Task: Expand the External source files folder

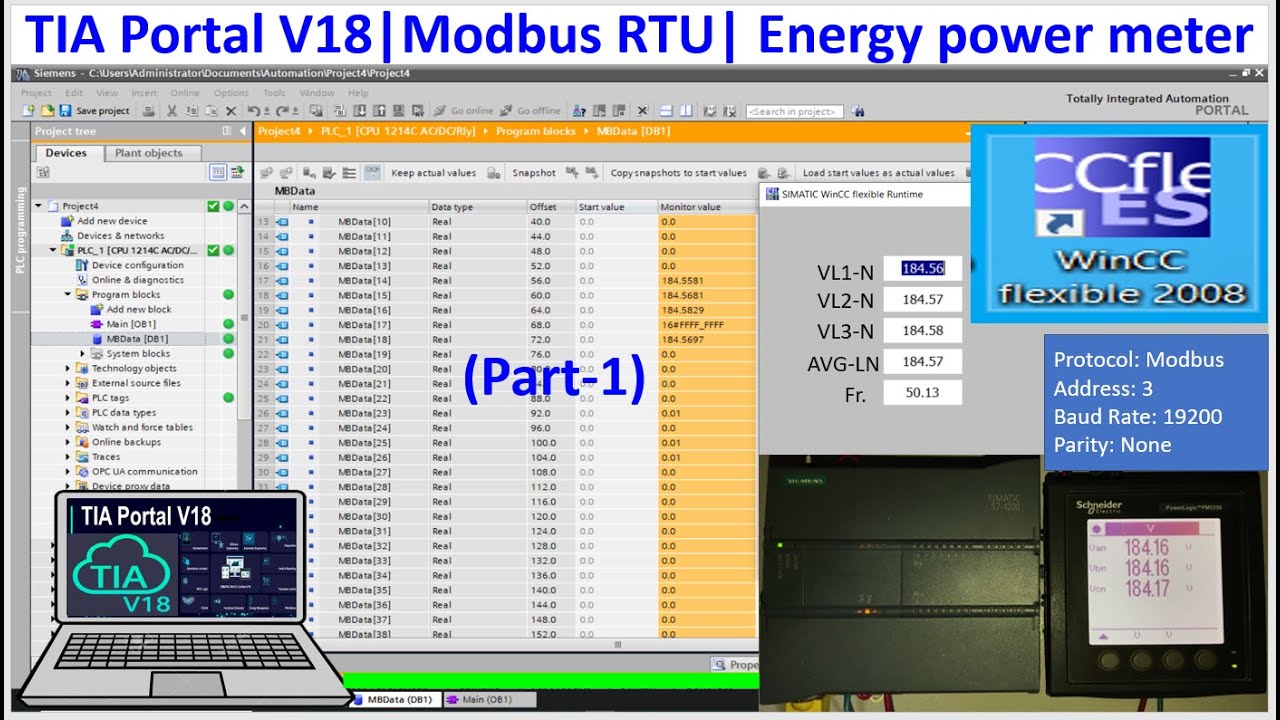Action: [68, 383]
